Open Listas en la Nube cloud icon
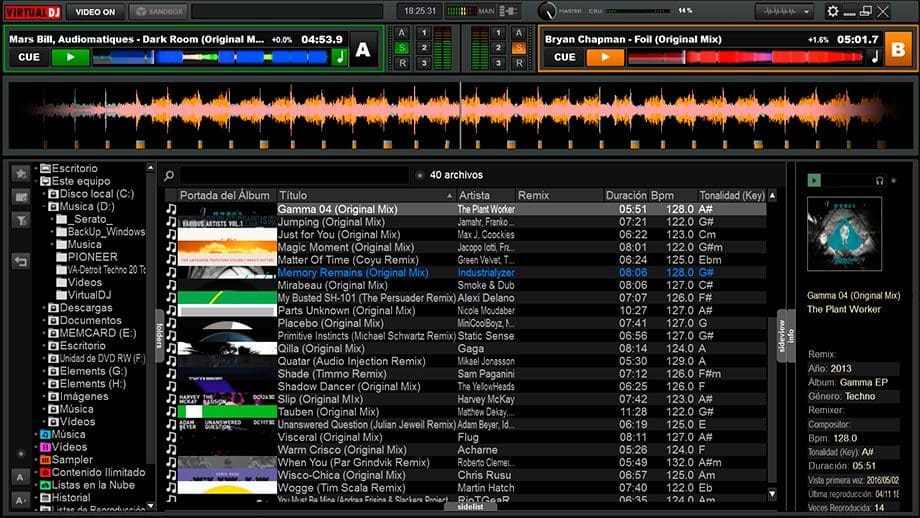Image resolution: width=920 pixels, height=518 pixels. click(45, 485)
